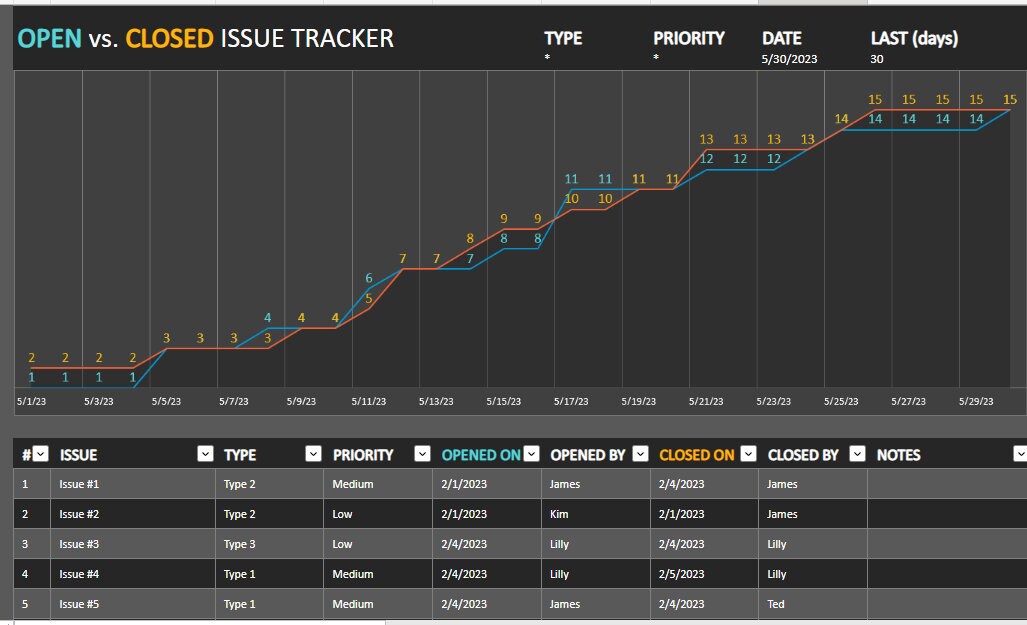Open the ISSUE column filter

coord(205,454)
